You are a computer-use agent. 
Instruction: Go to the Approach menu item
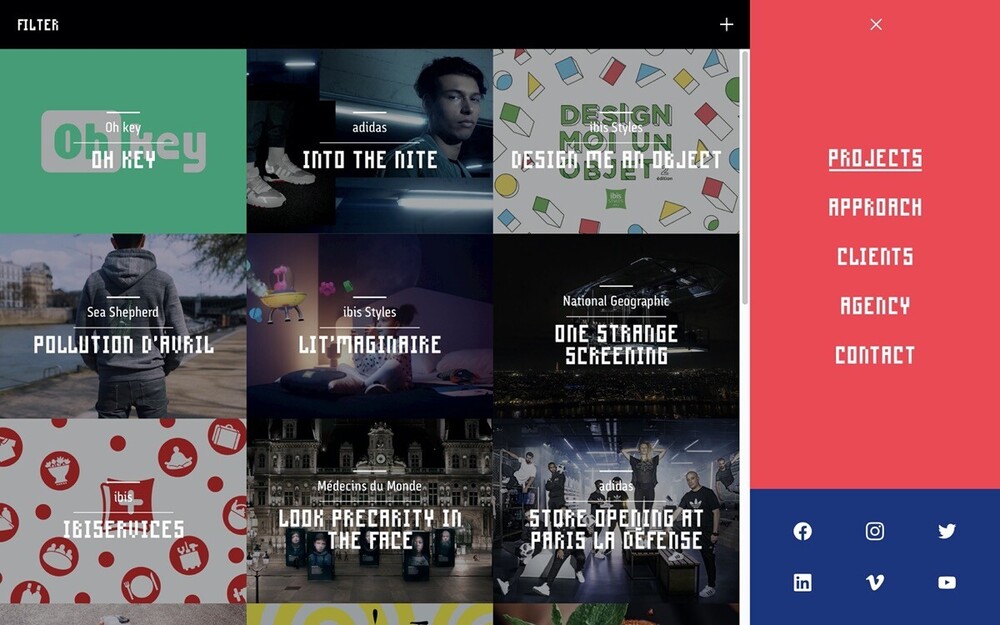[875, 207]
